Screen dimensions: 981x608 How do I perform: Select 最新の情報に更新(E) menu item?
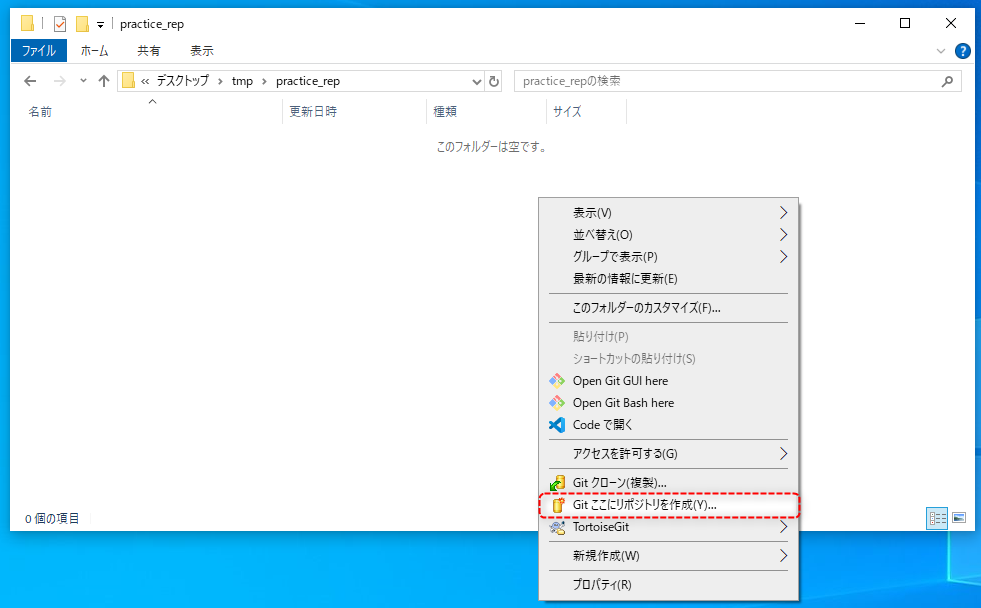(668, 279)
